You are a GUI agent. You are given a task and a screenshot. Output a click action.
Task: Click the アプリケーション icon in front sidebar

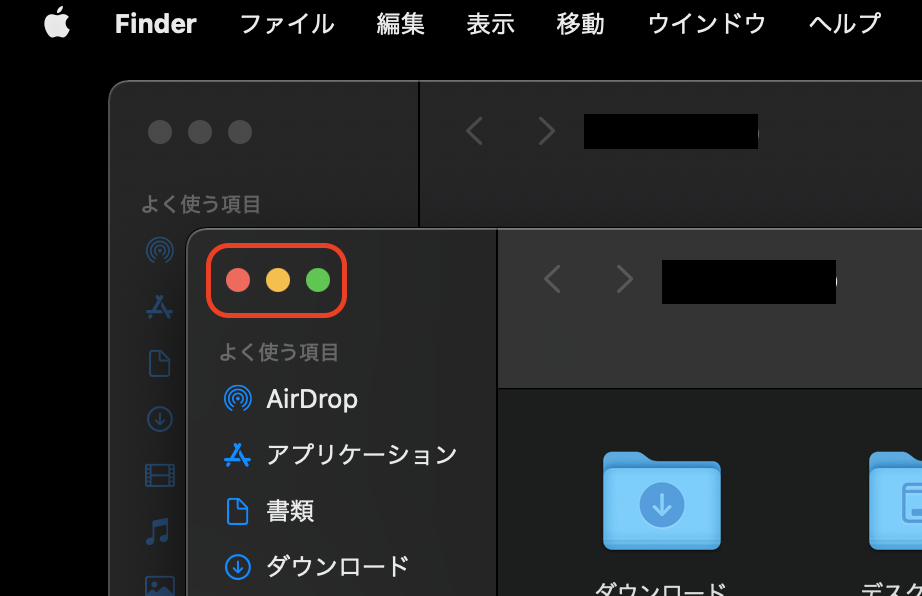click(x=238, y=455)
